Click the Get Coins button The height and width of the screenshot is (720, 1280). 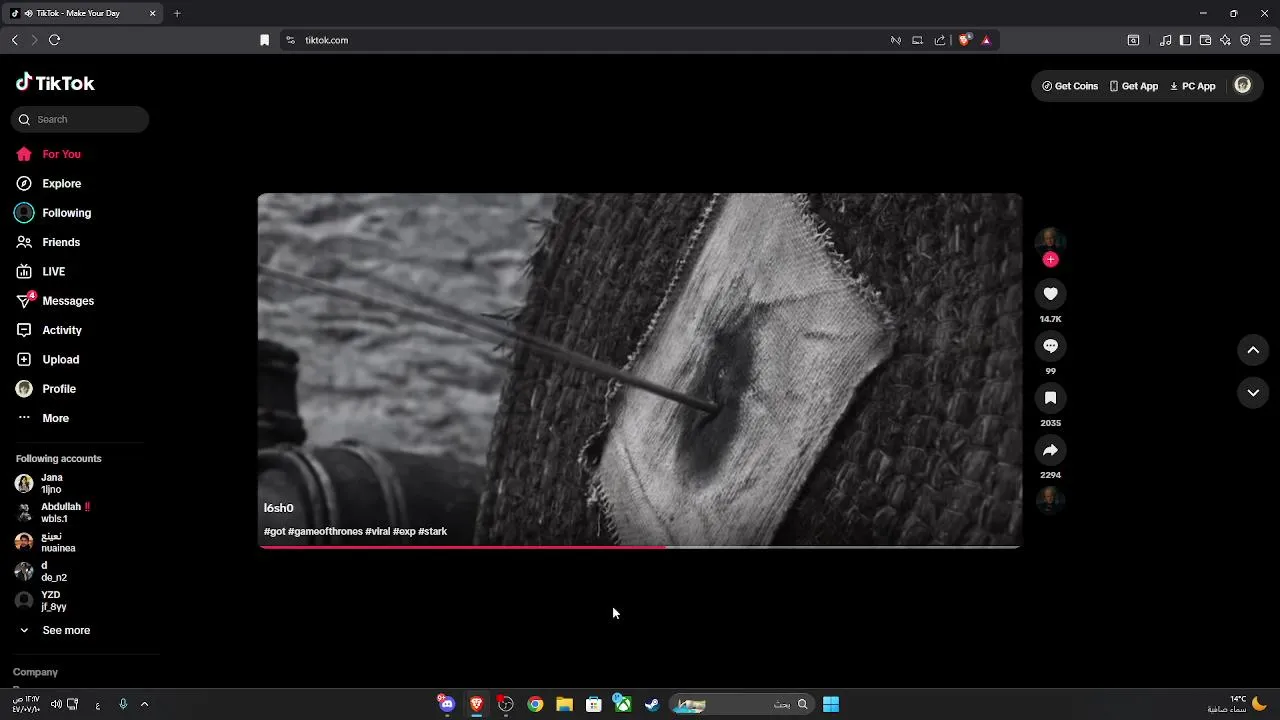(1070, 86)
